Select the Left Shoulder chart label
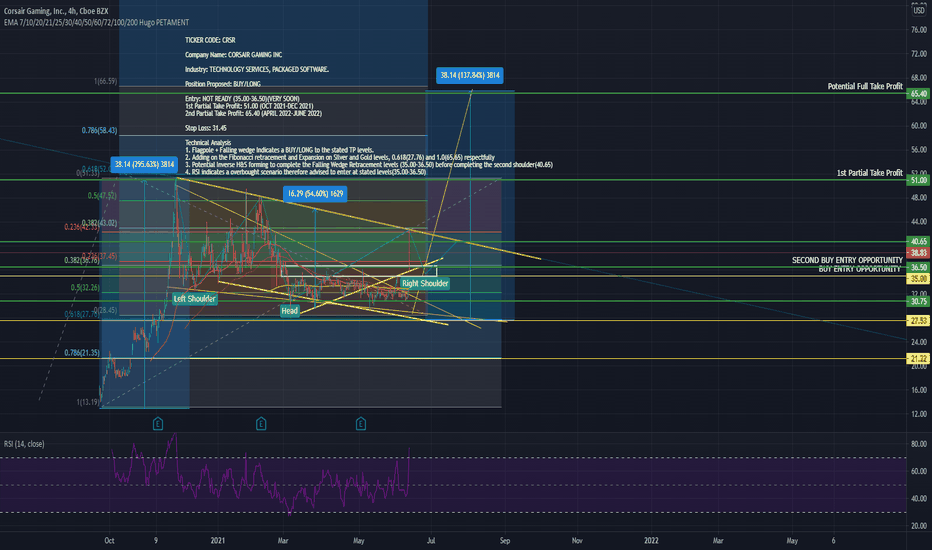The image size is (932, 550). [194, 298]
